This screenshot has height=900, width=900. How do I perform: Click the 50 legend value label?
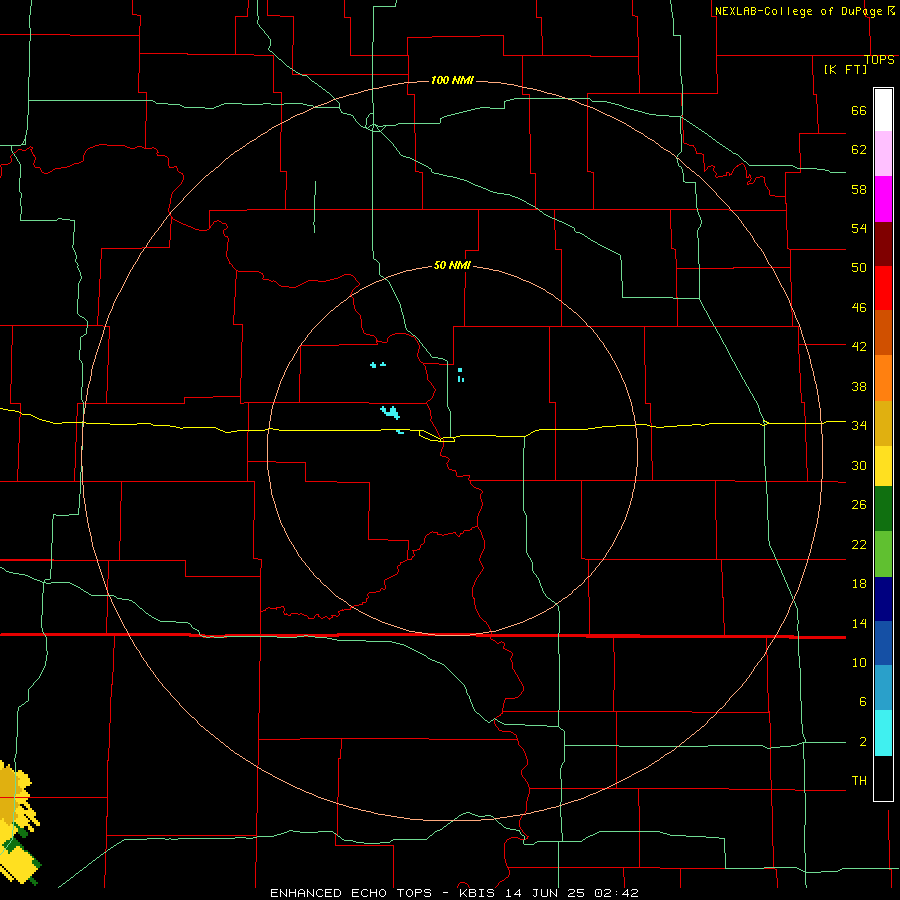pyautogui.click(x=859, y=268)
